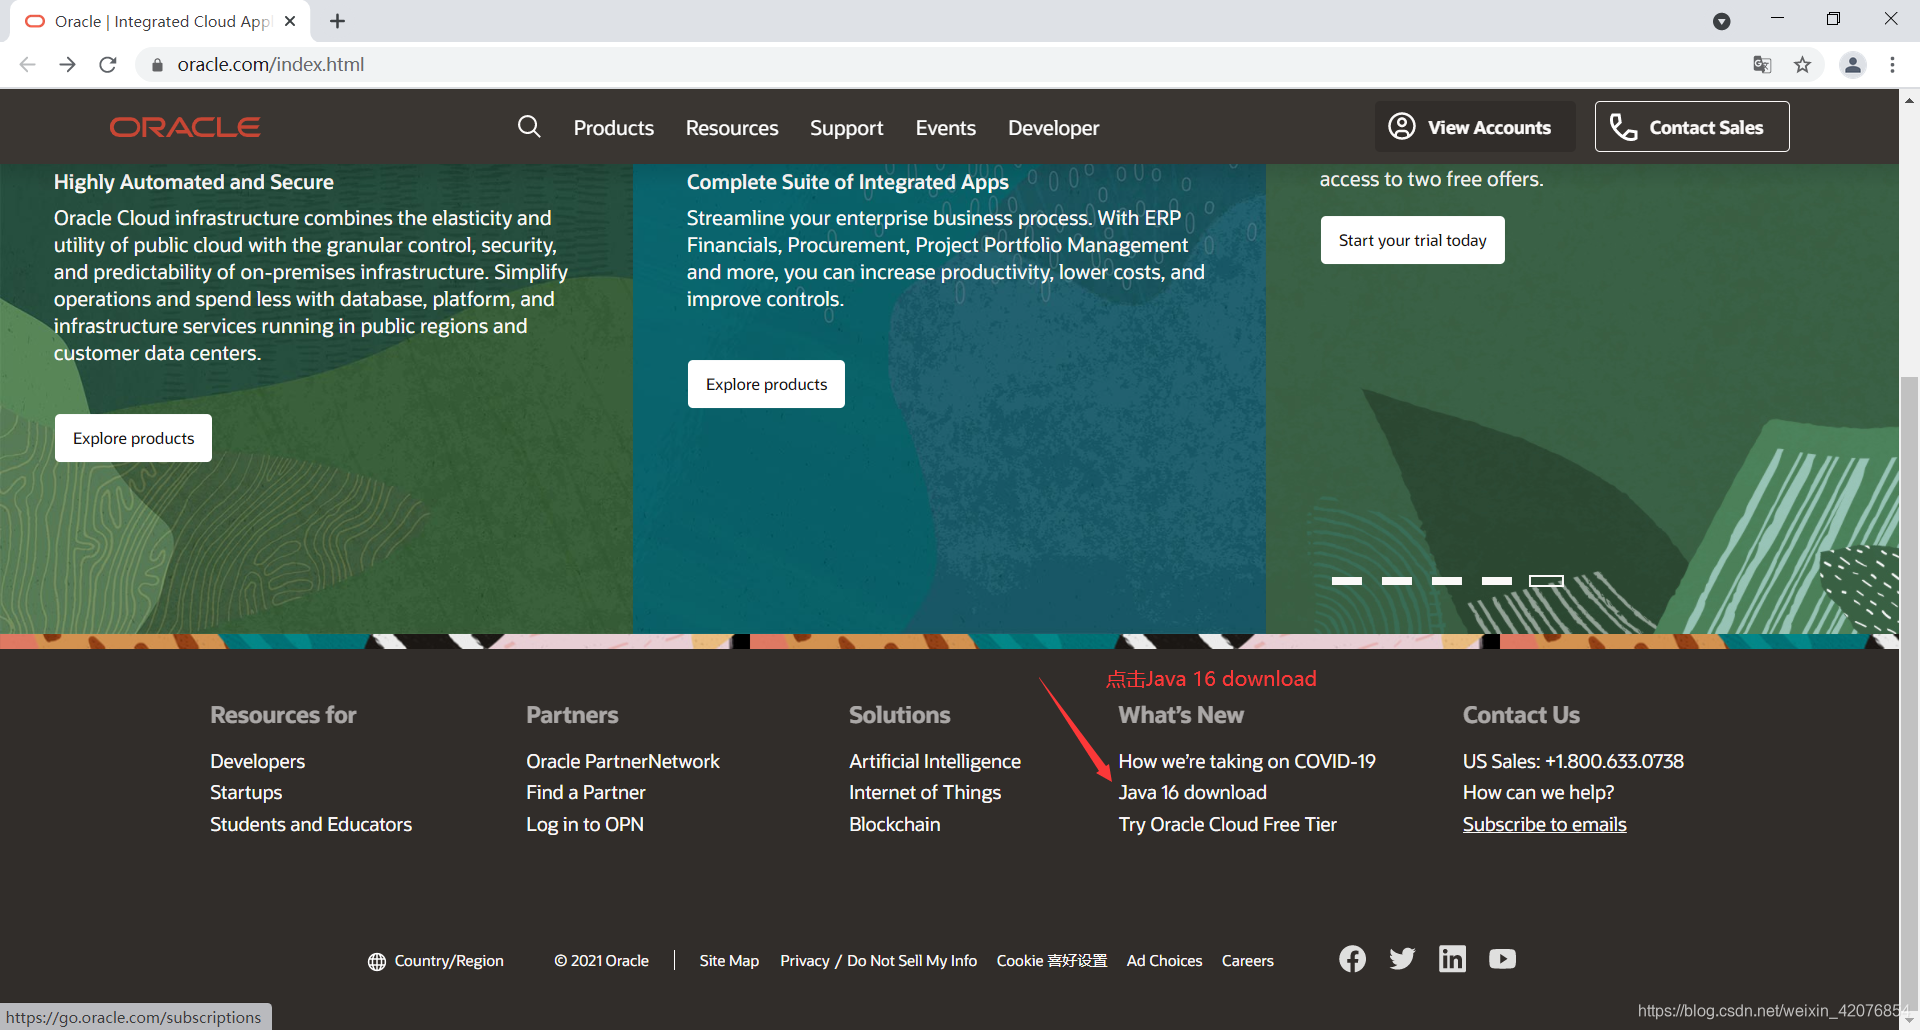Open a new tab with plus icon
This screenshot has width=1920, height=1030.
338,21
